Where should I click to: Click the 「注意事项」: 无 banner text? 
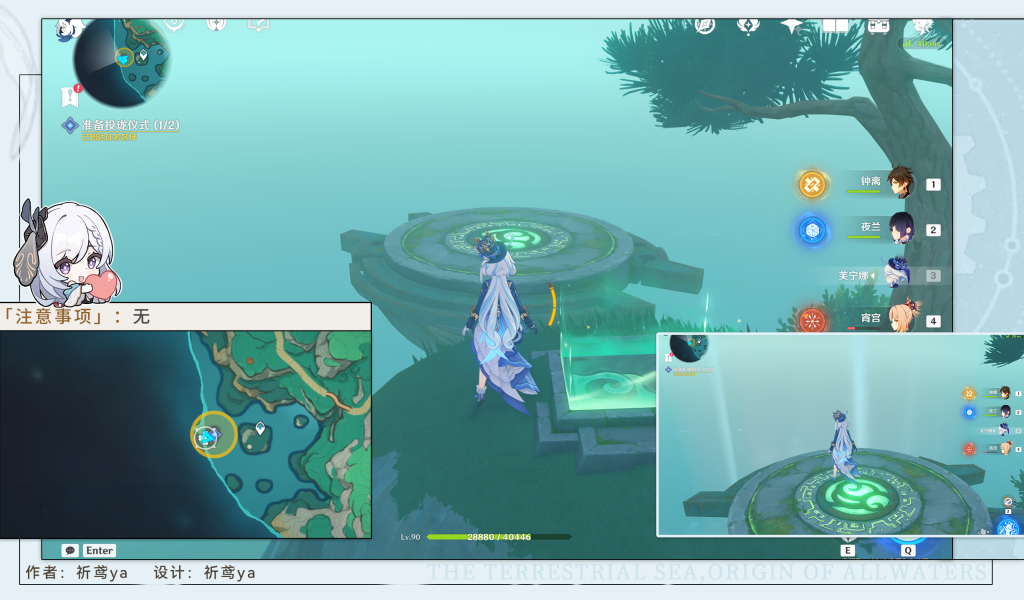click(76, 317)
